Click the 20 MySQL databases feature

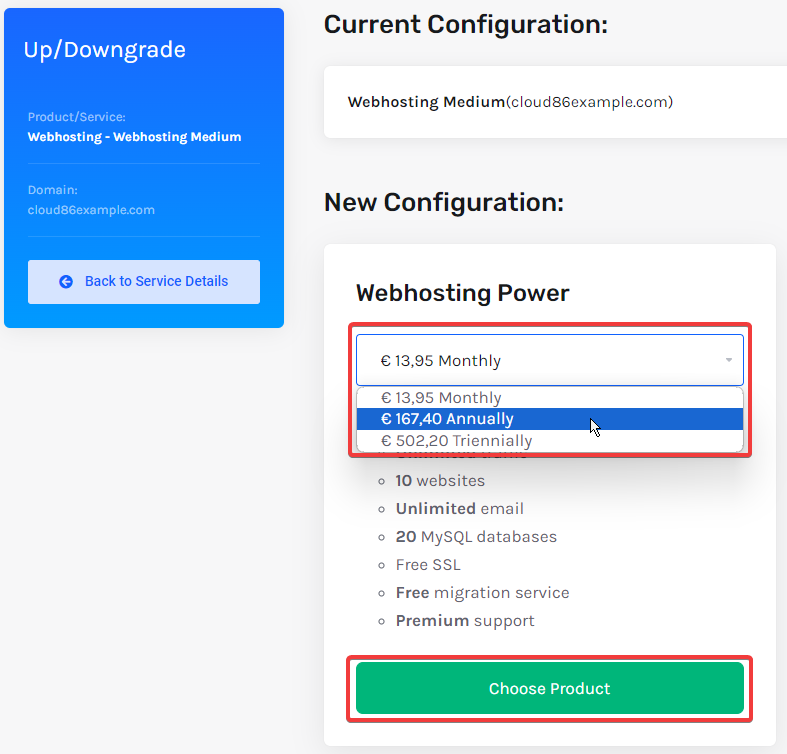pyautogui.click(x=476, y=537)
